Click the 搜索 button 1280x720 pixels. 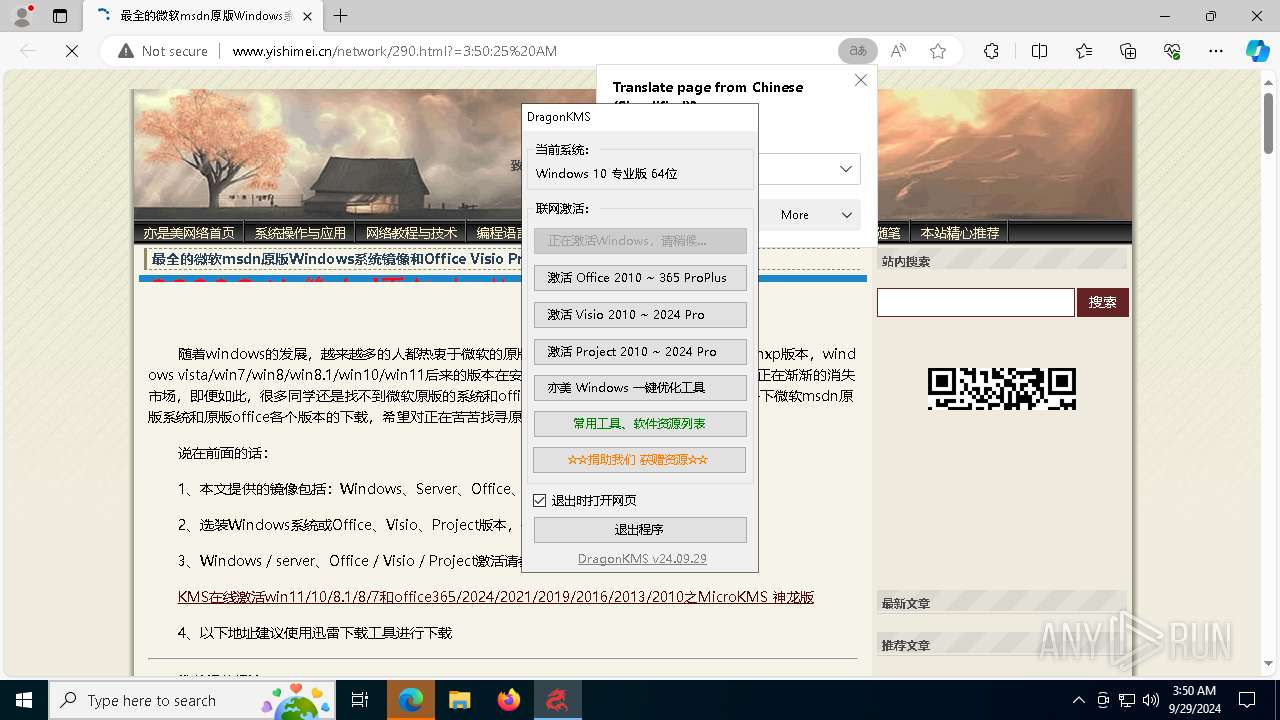tap(1103, 302)
